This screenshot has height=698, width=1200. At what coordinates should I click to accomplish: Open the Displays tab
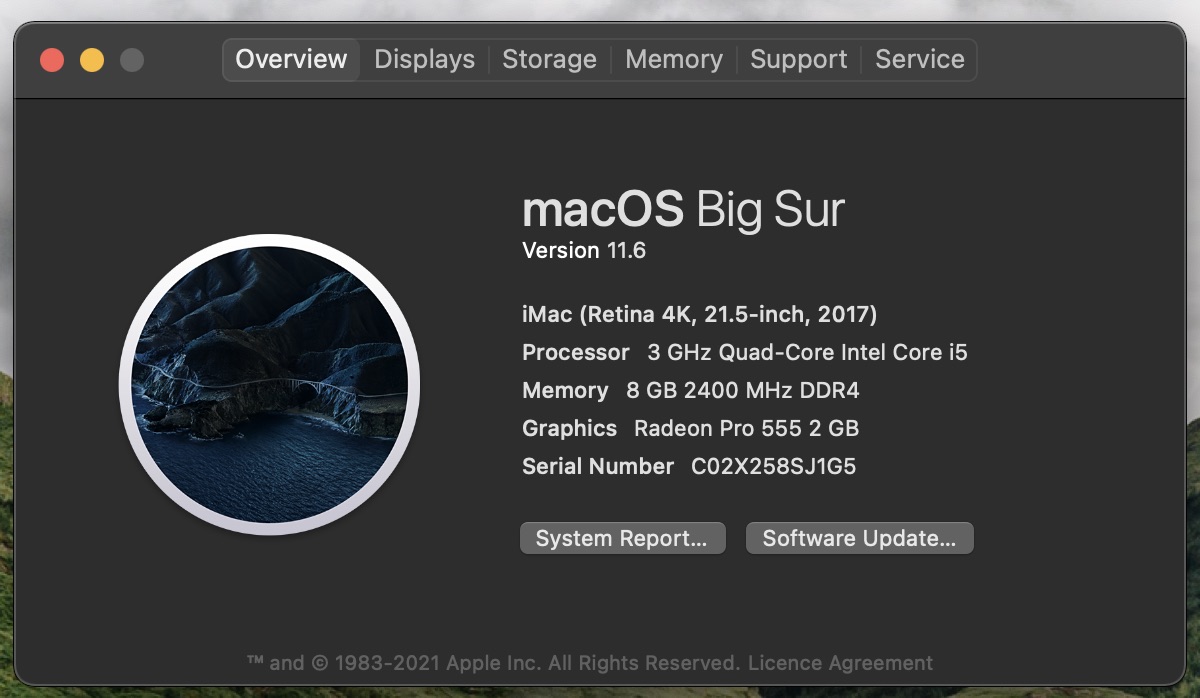[424, 60]
